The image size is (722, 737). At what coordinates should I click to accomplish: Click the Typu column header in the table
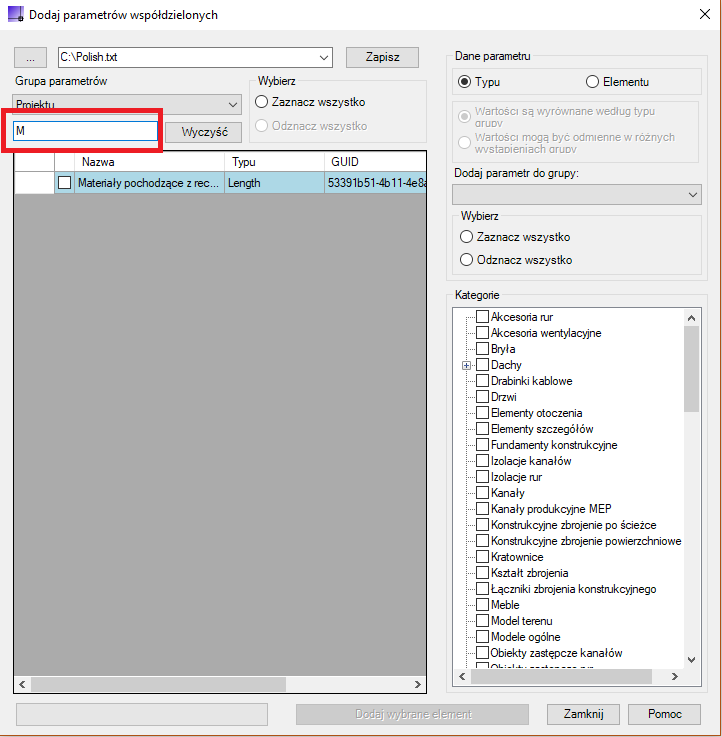[x=275, y=162]
